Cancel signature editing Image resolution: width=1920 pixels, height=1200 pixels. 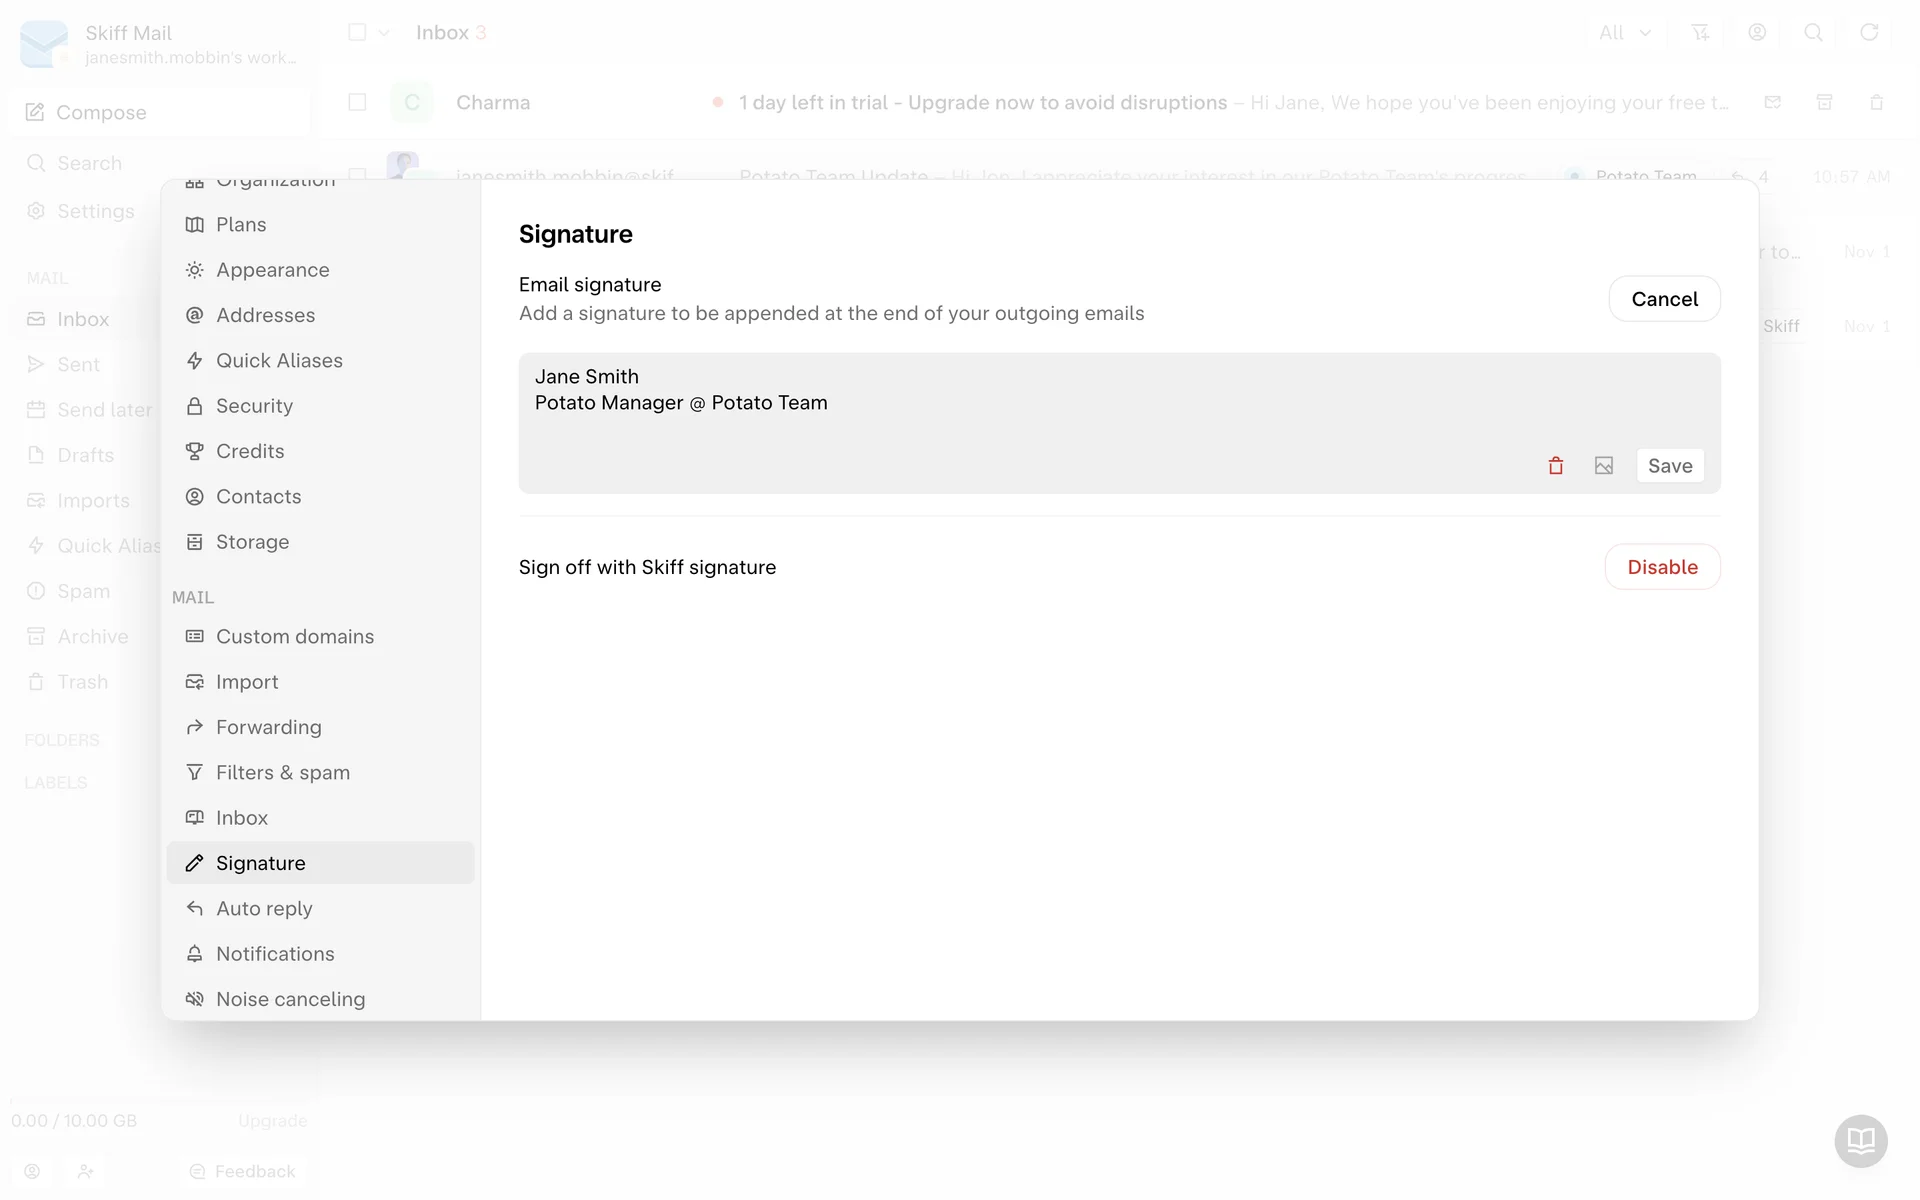pos(1664,299)
